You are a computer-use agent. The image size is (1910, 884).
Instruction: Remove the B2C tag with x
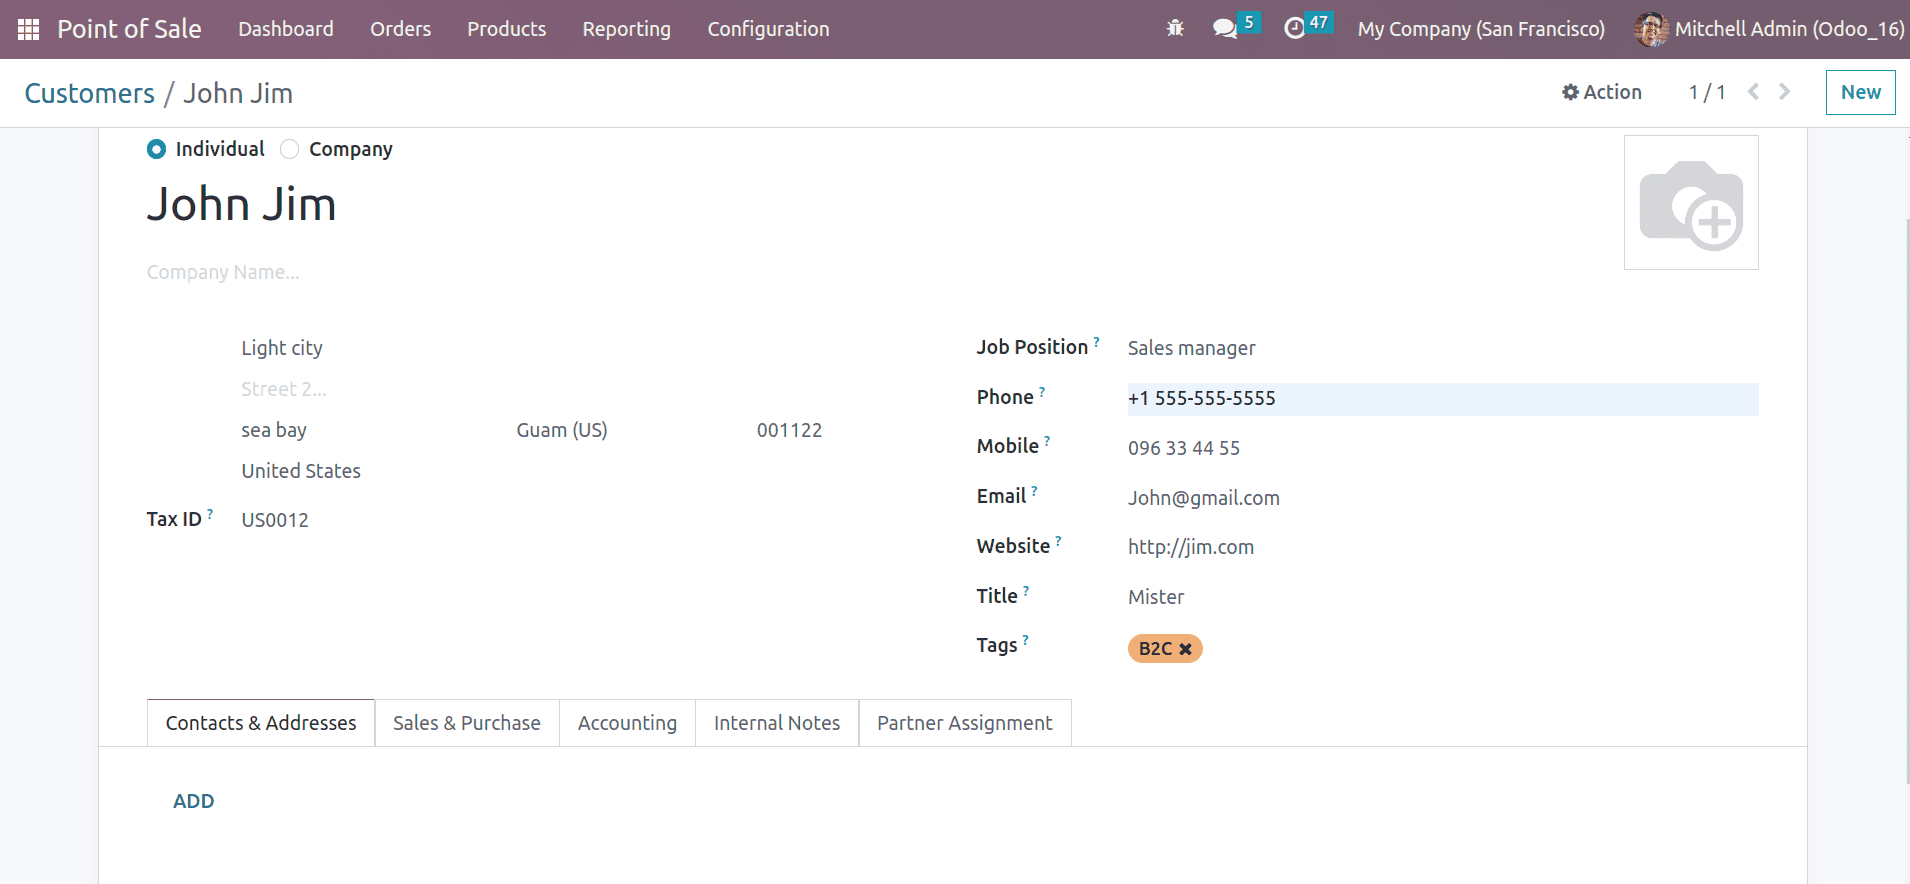point(1185,649)
